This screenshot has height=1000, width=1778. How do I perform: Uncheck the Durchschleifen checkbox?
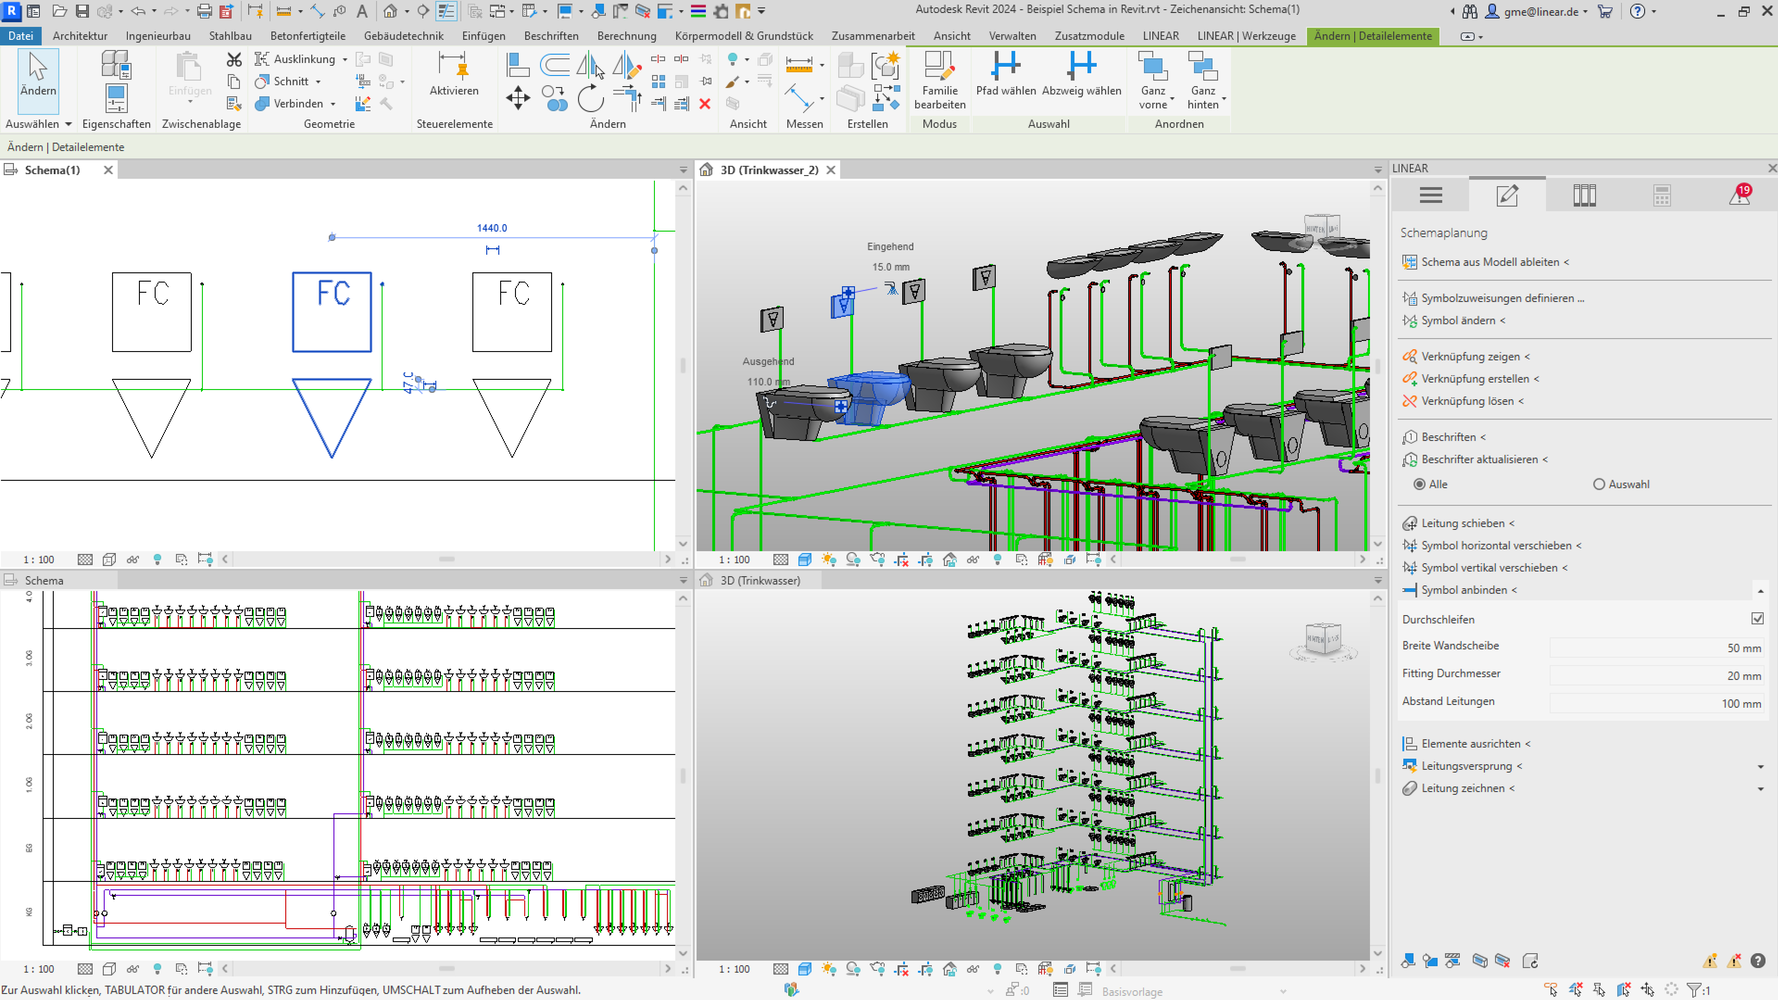1757,619
